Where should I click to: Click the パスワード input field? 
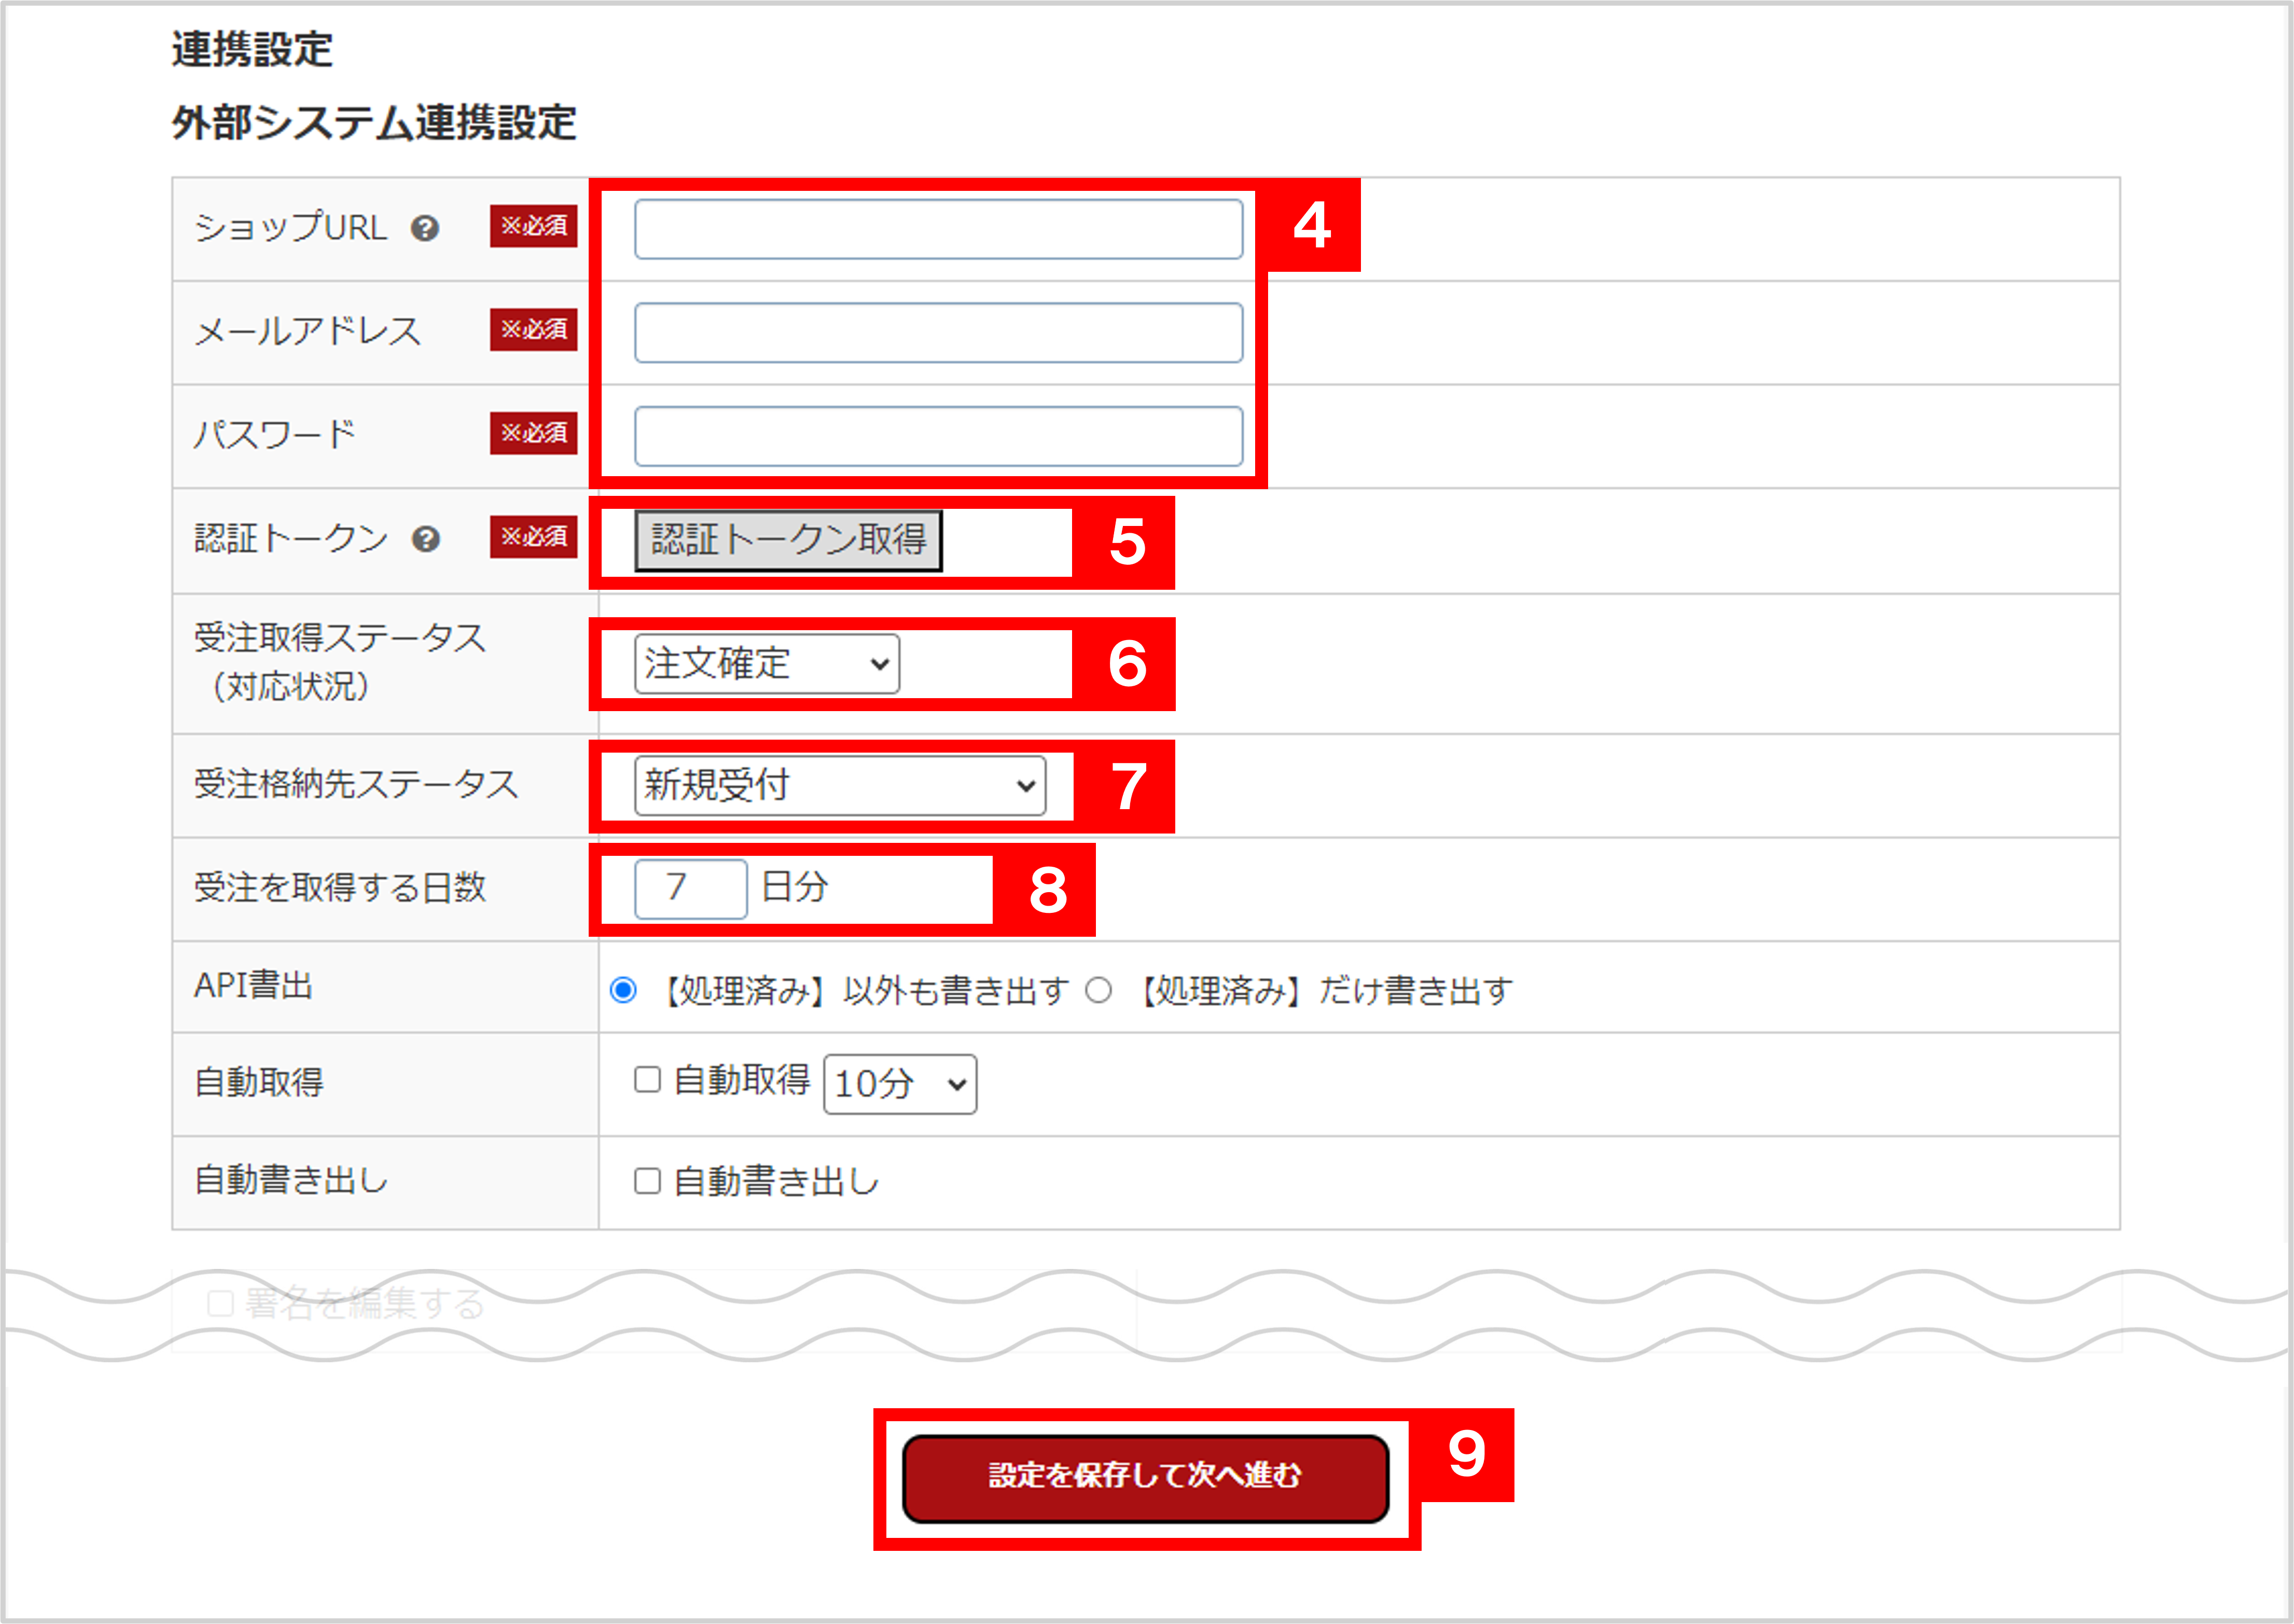pyautogui.click(x=938, y=436)
